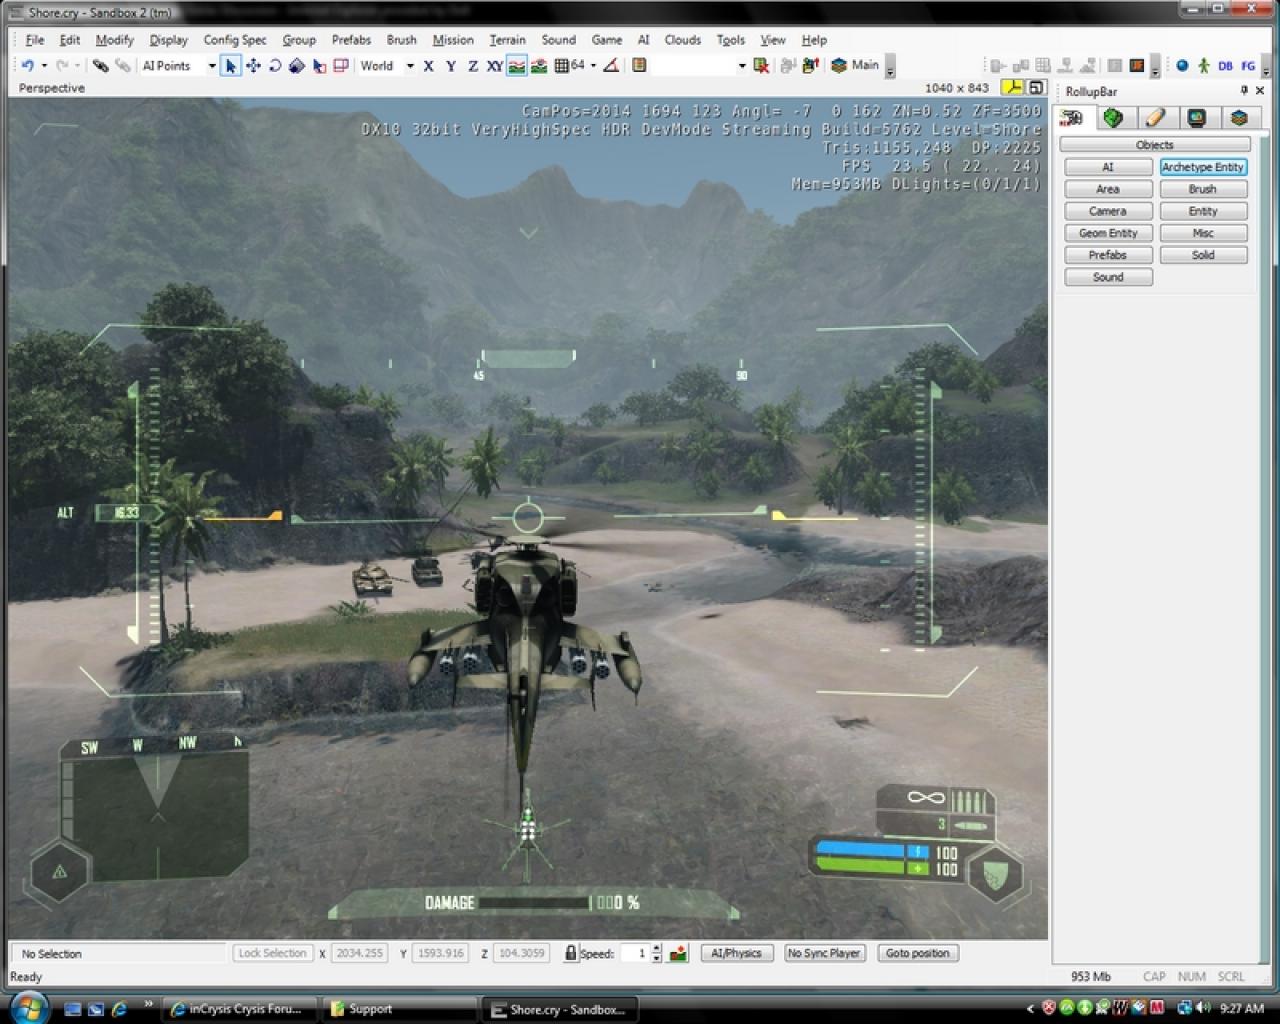The height and width of the screenshot is (1024, 1280).
Task: Open the File menu
Action: [x=35, y=40]
